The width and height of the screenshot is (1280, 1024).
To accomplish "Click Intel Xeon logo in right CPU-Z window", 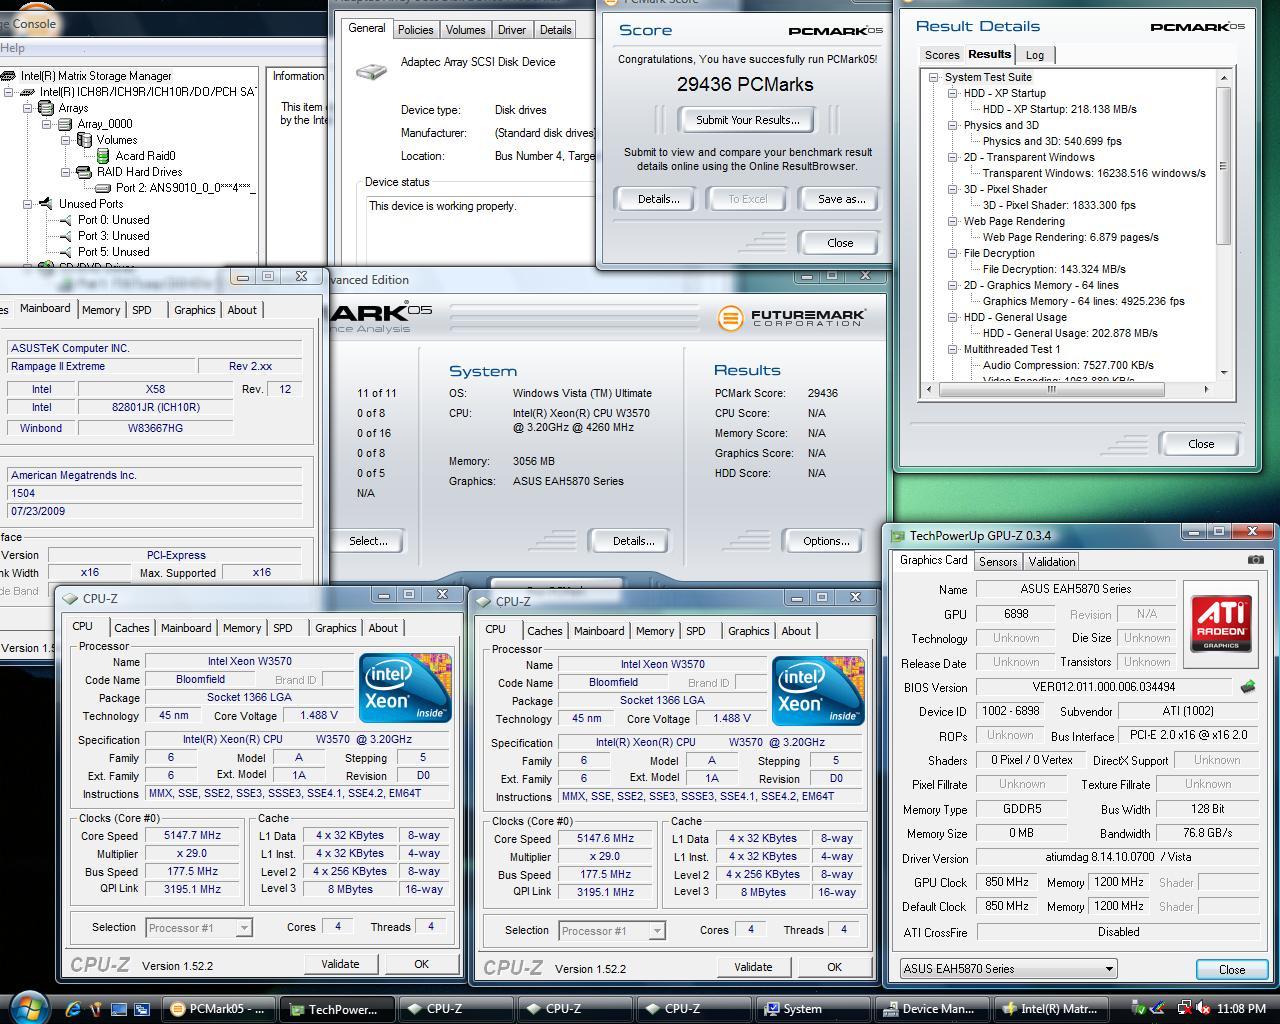I will point(818,690).
